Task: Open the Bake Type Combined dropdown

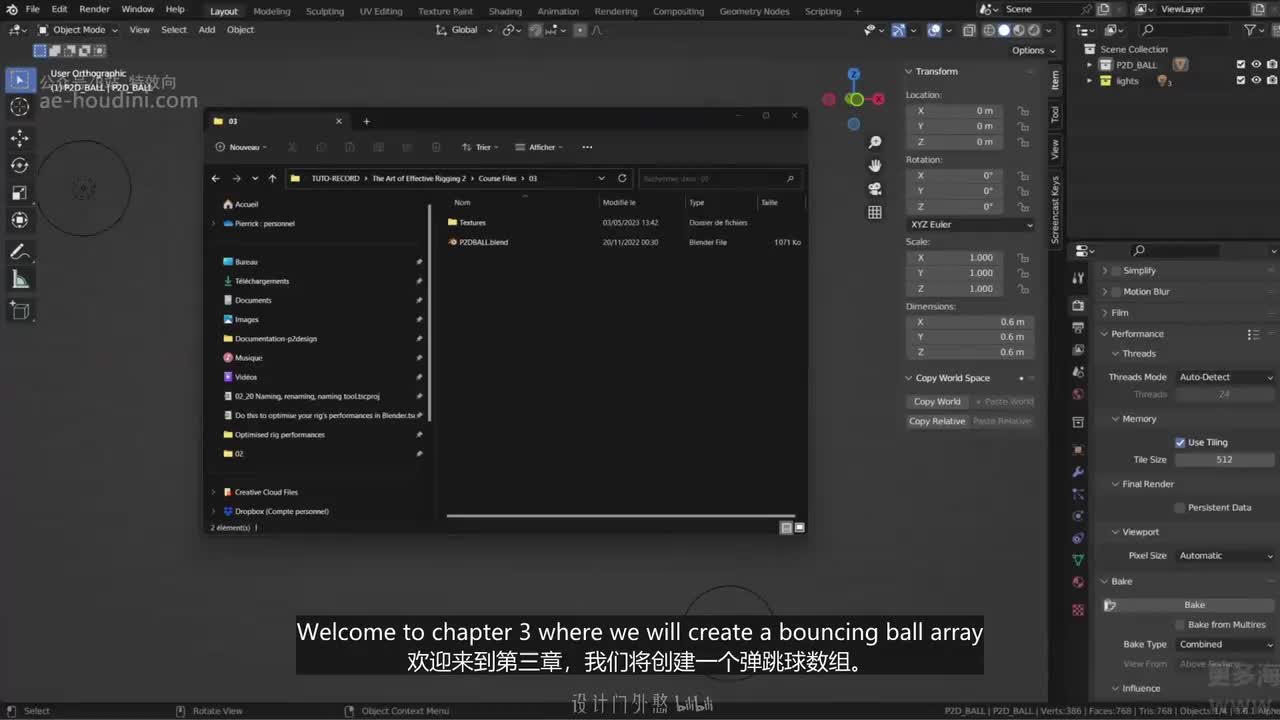Action: tap(1225, 644)
